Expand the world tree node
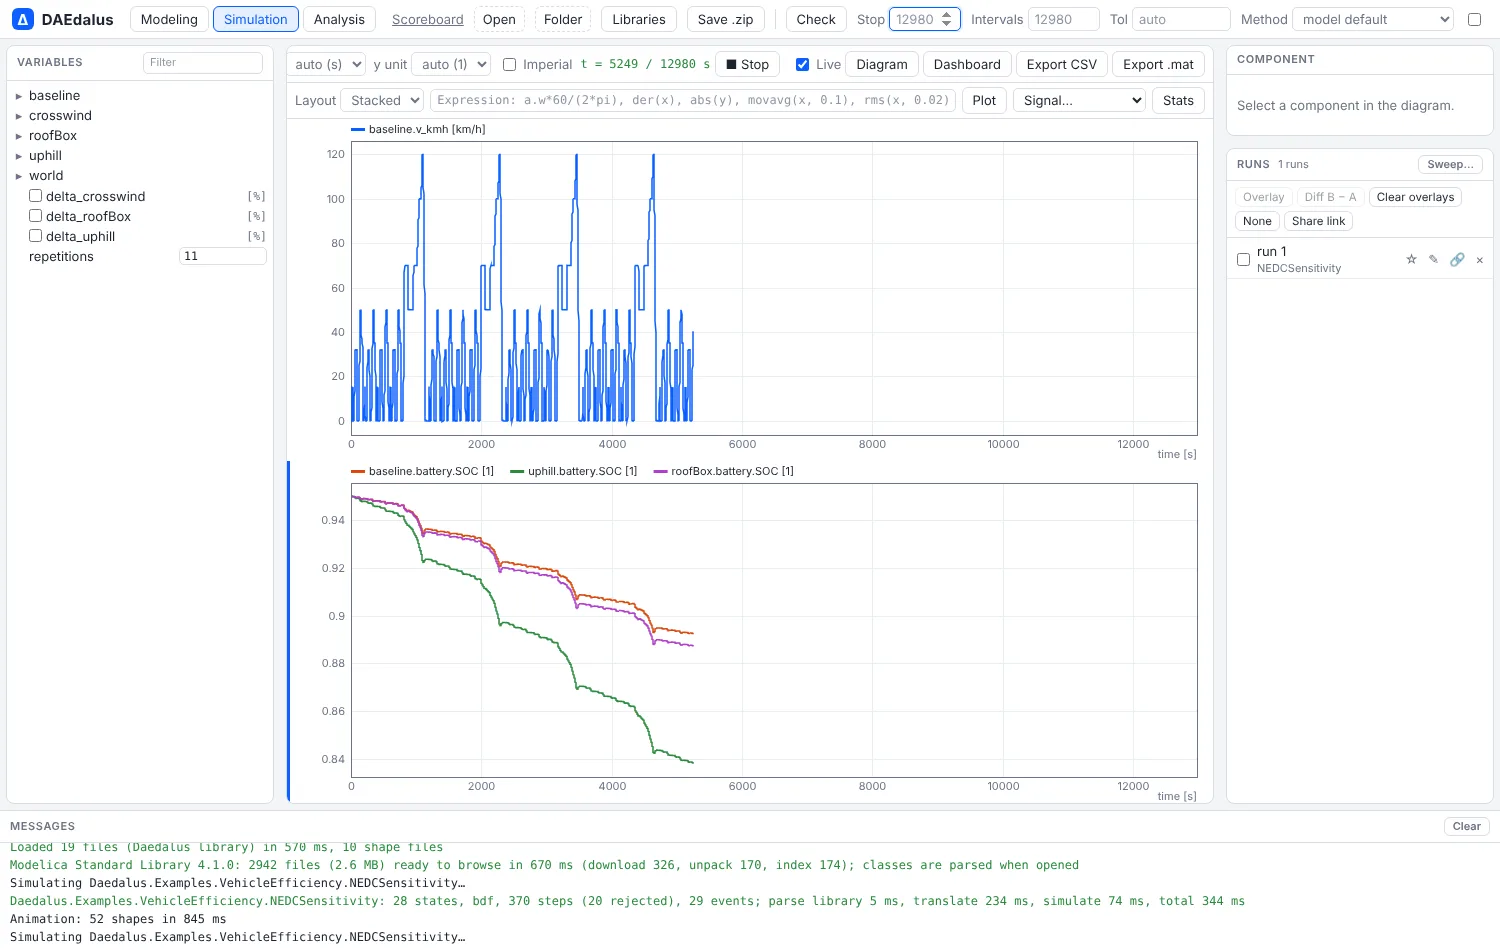This screenshot has height=950, width=1500. [19, 176]
